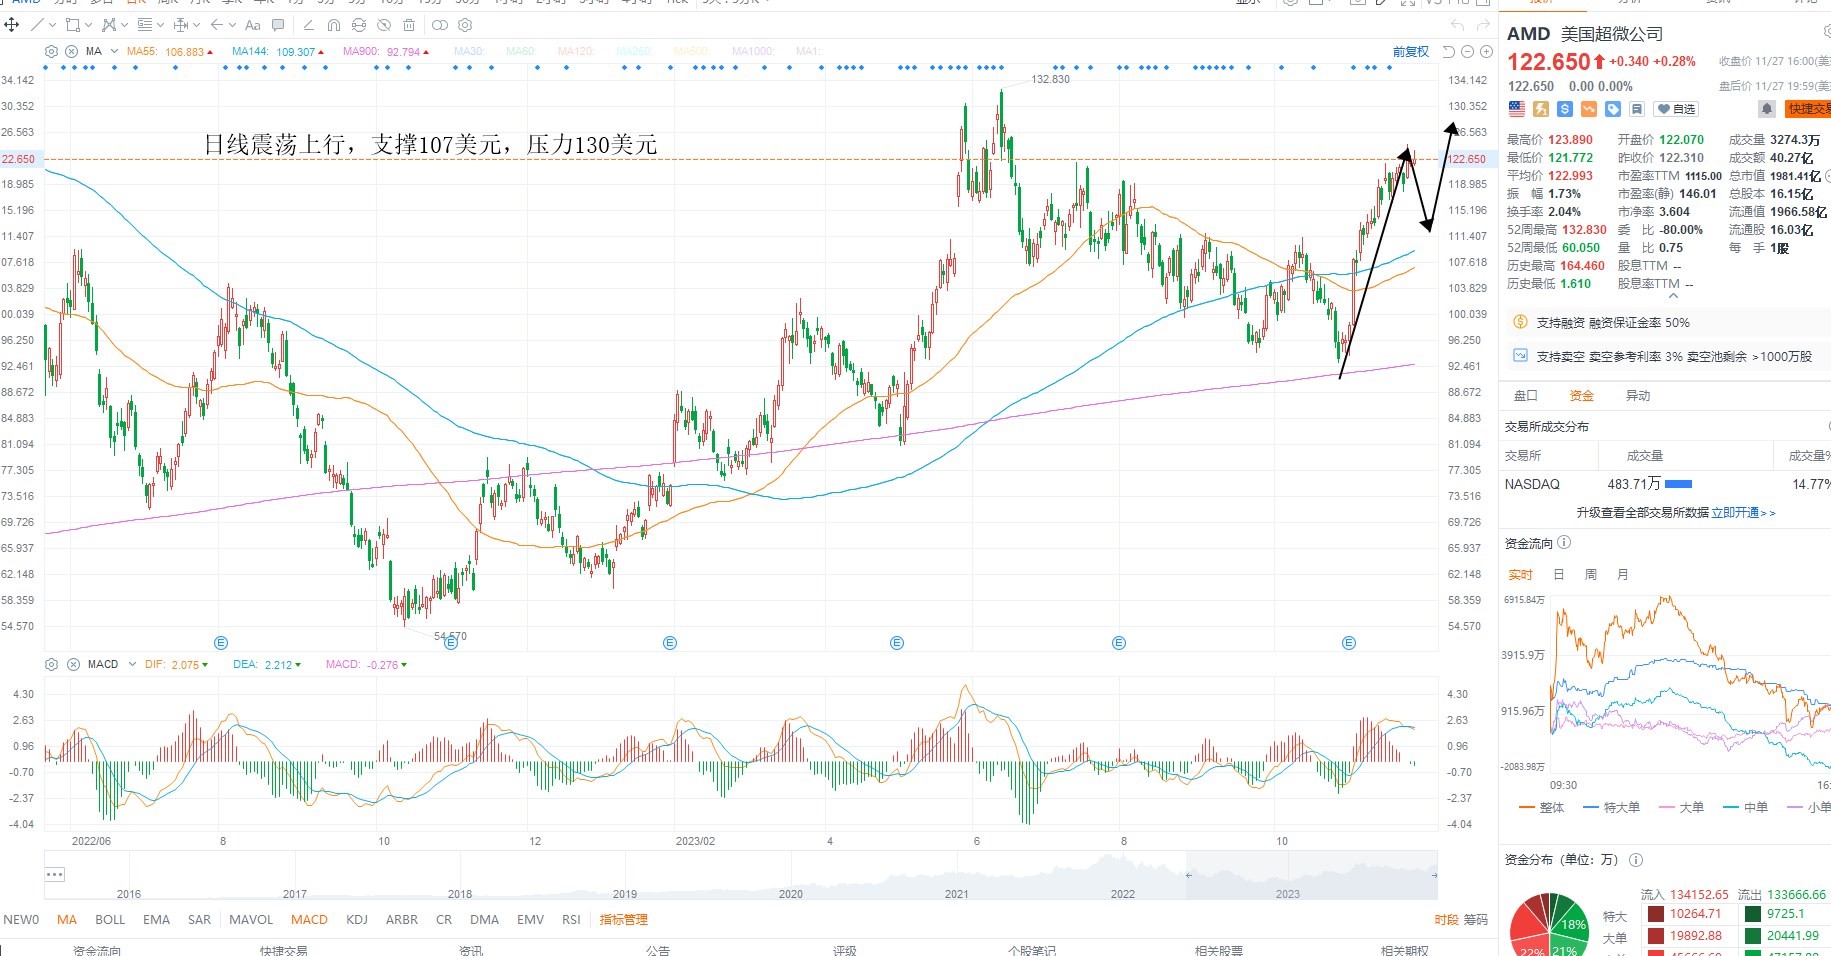The width and height of the screenshot is (1831, 956).
Task: Open the MACD indicator dropdown
Action: pyautogui.click(x=132, y=664)
